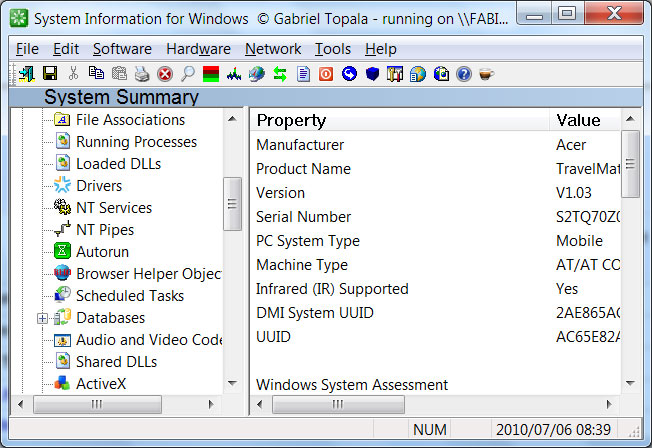
Task: Select NT Pipes in the tree
Action: 105,230
